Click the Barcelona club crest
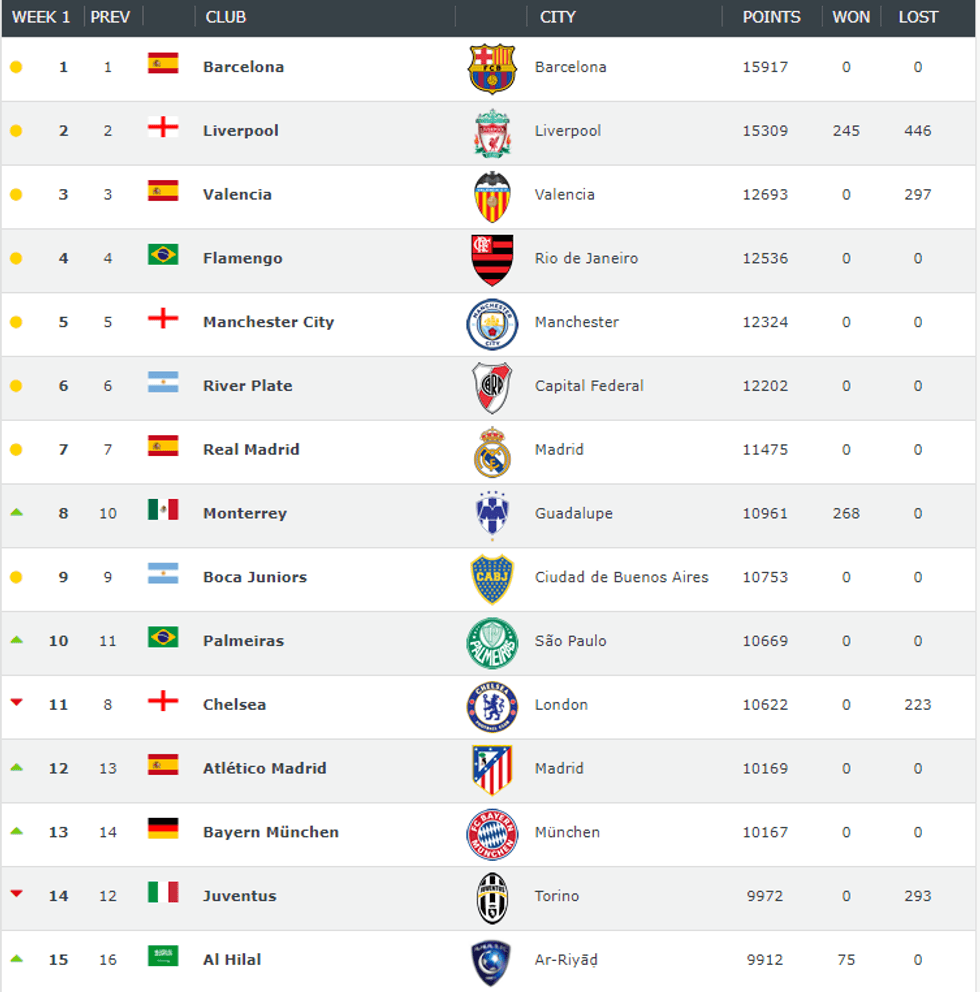 pos(492,68)
